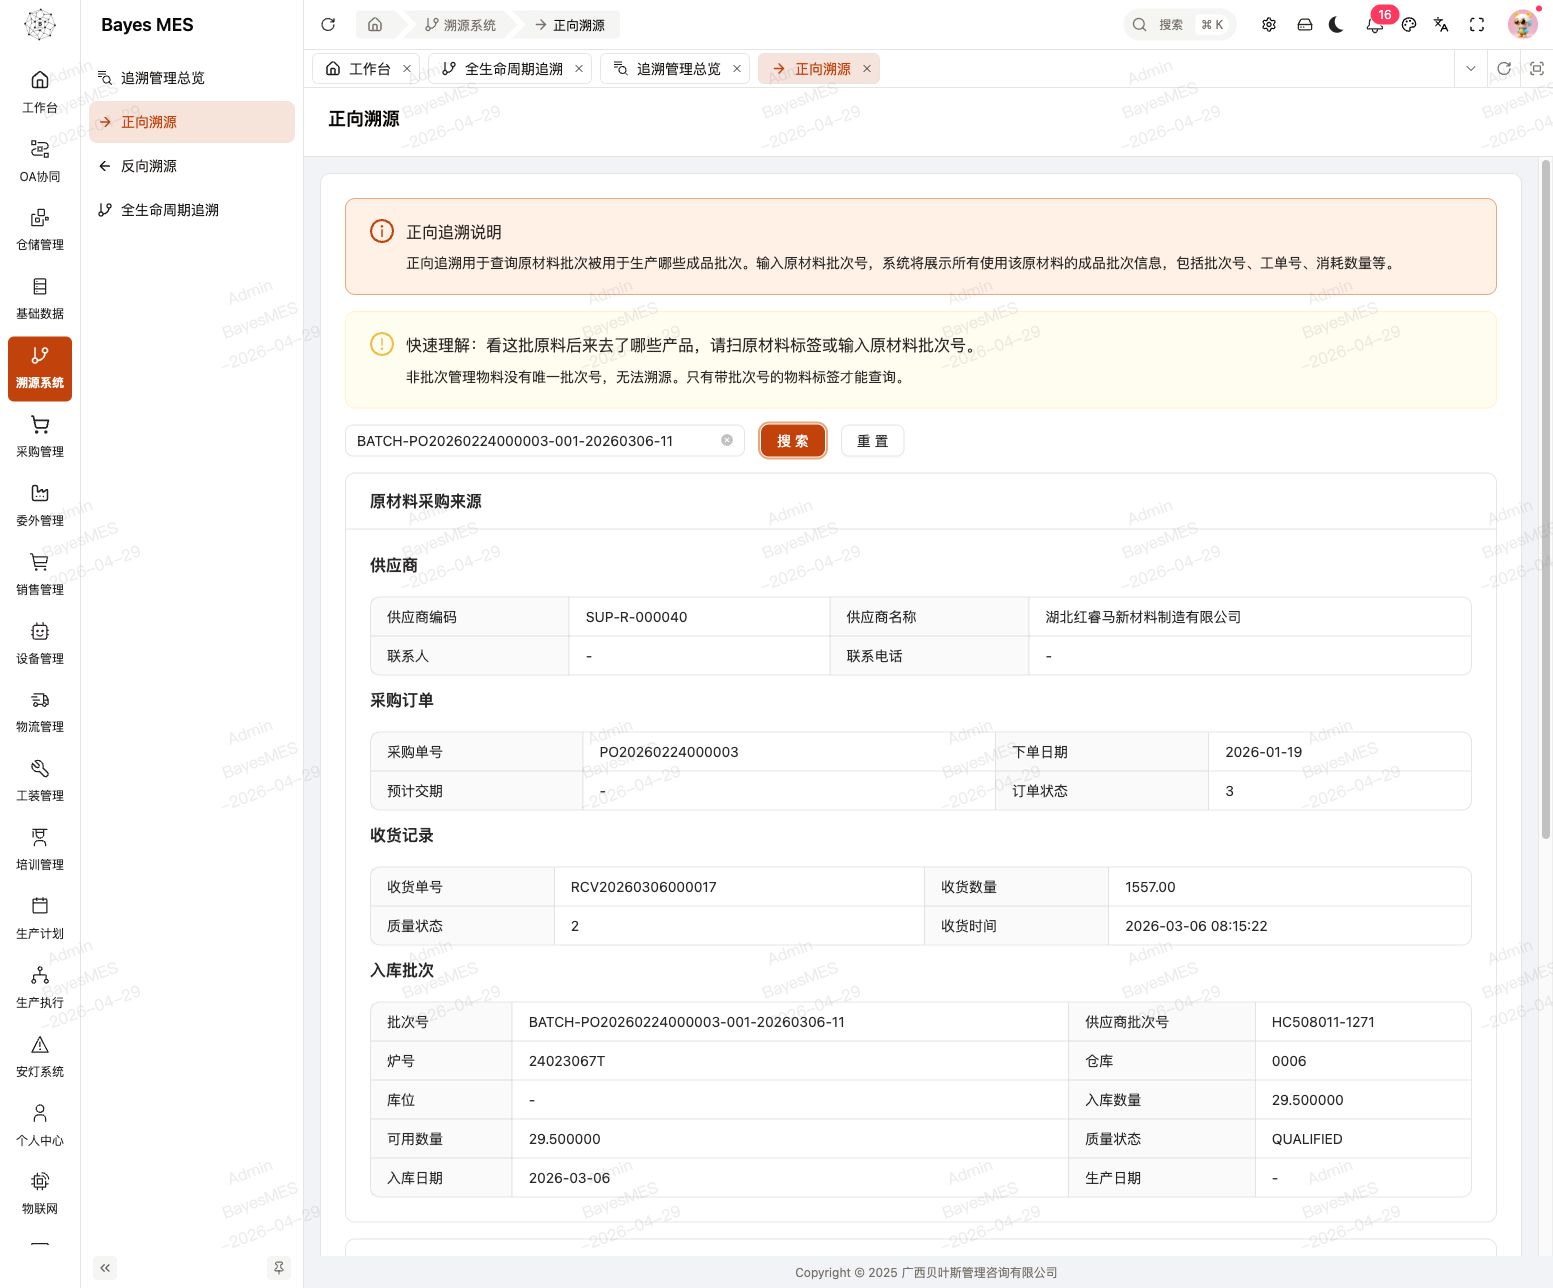Image resolution: width=1553 pixels, height=1288 pixels.
Task: Open the 委外管理 sidebar module
Action: 40,506
